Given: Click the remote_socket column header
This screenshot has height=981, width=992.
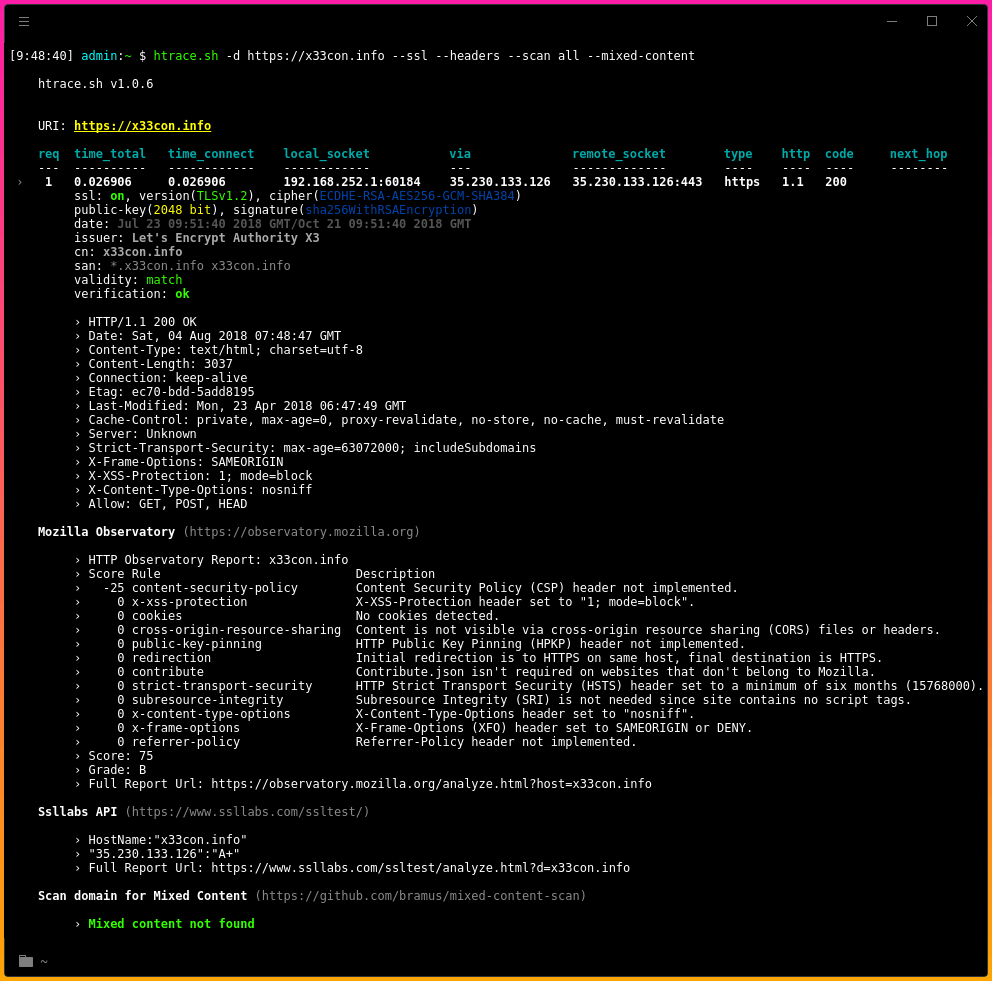Looking at the screenshot, I should point(618,154).
